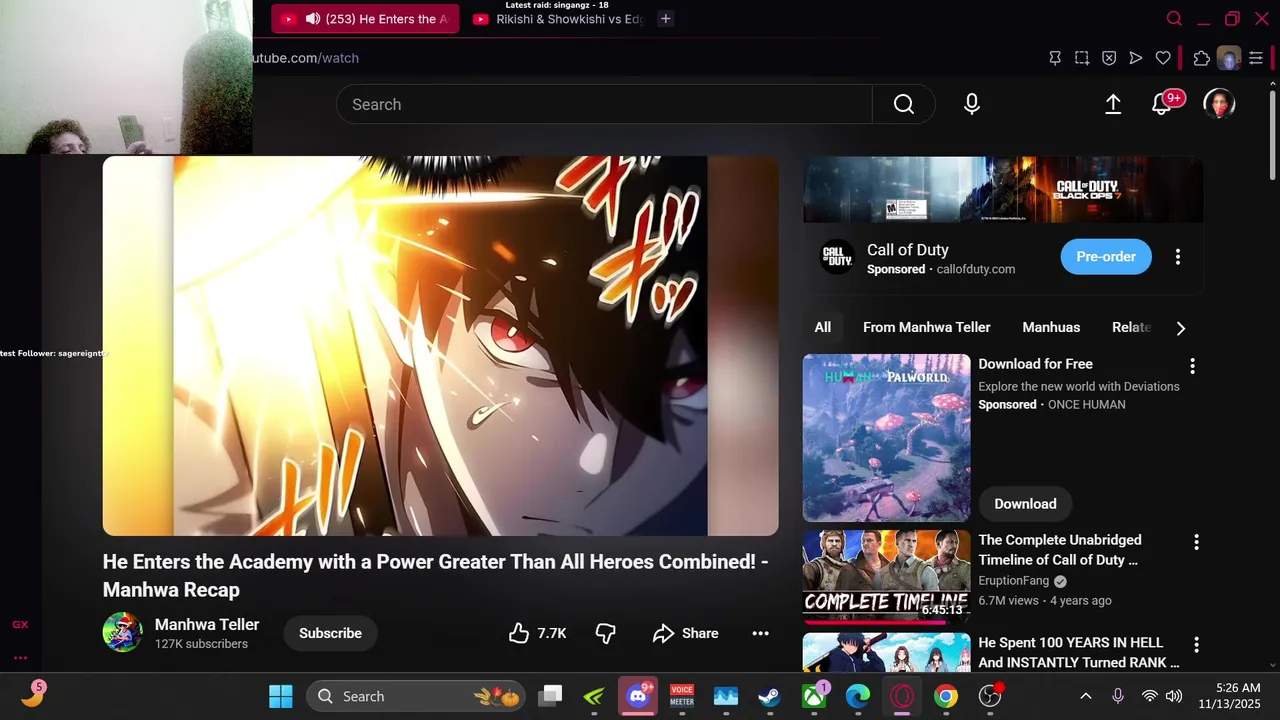1280x720 pixels.
Task: Click the video player frame
Action: point(441,346)
